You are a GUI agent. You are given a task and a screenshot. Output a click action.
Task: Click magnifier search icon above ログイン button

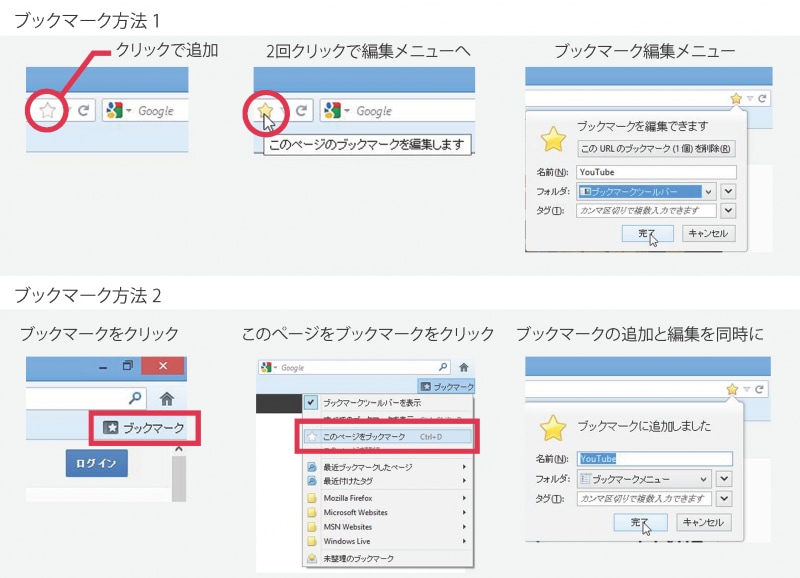click(x=135, y=397)
